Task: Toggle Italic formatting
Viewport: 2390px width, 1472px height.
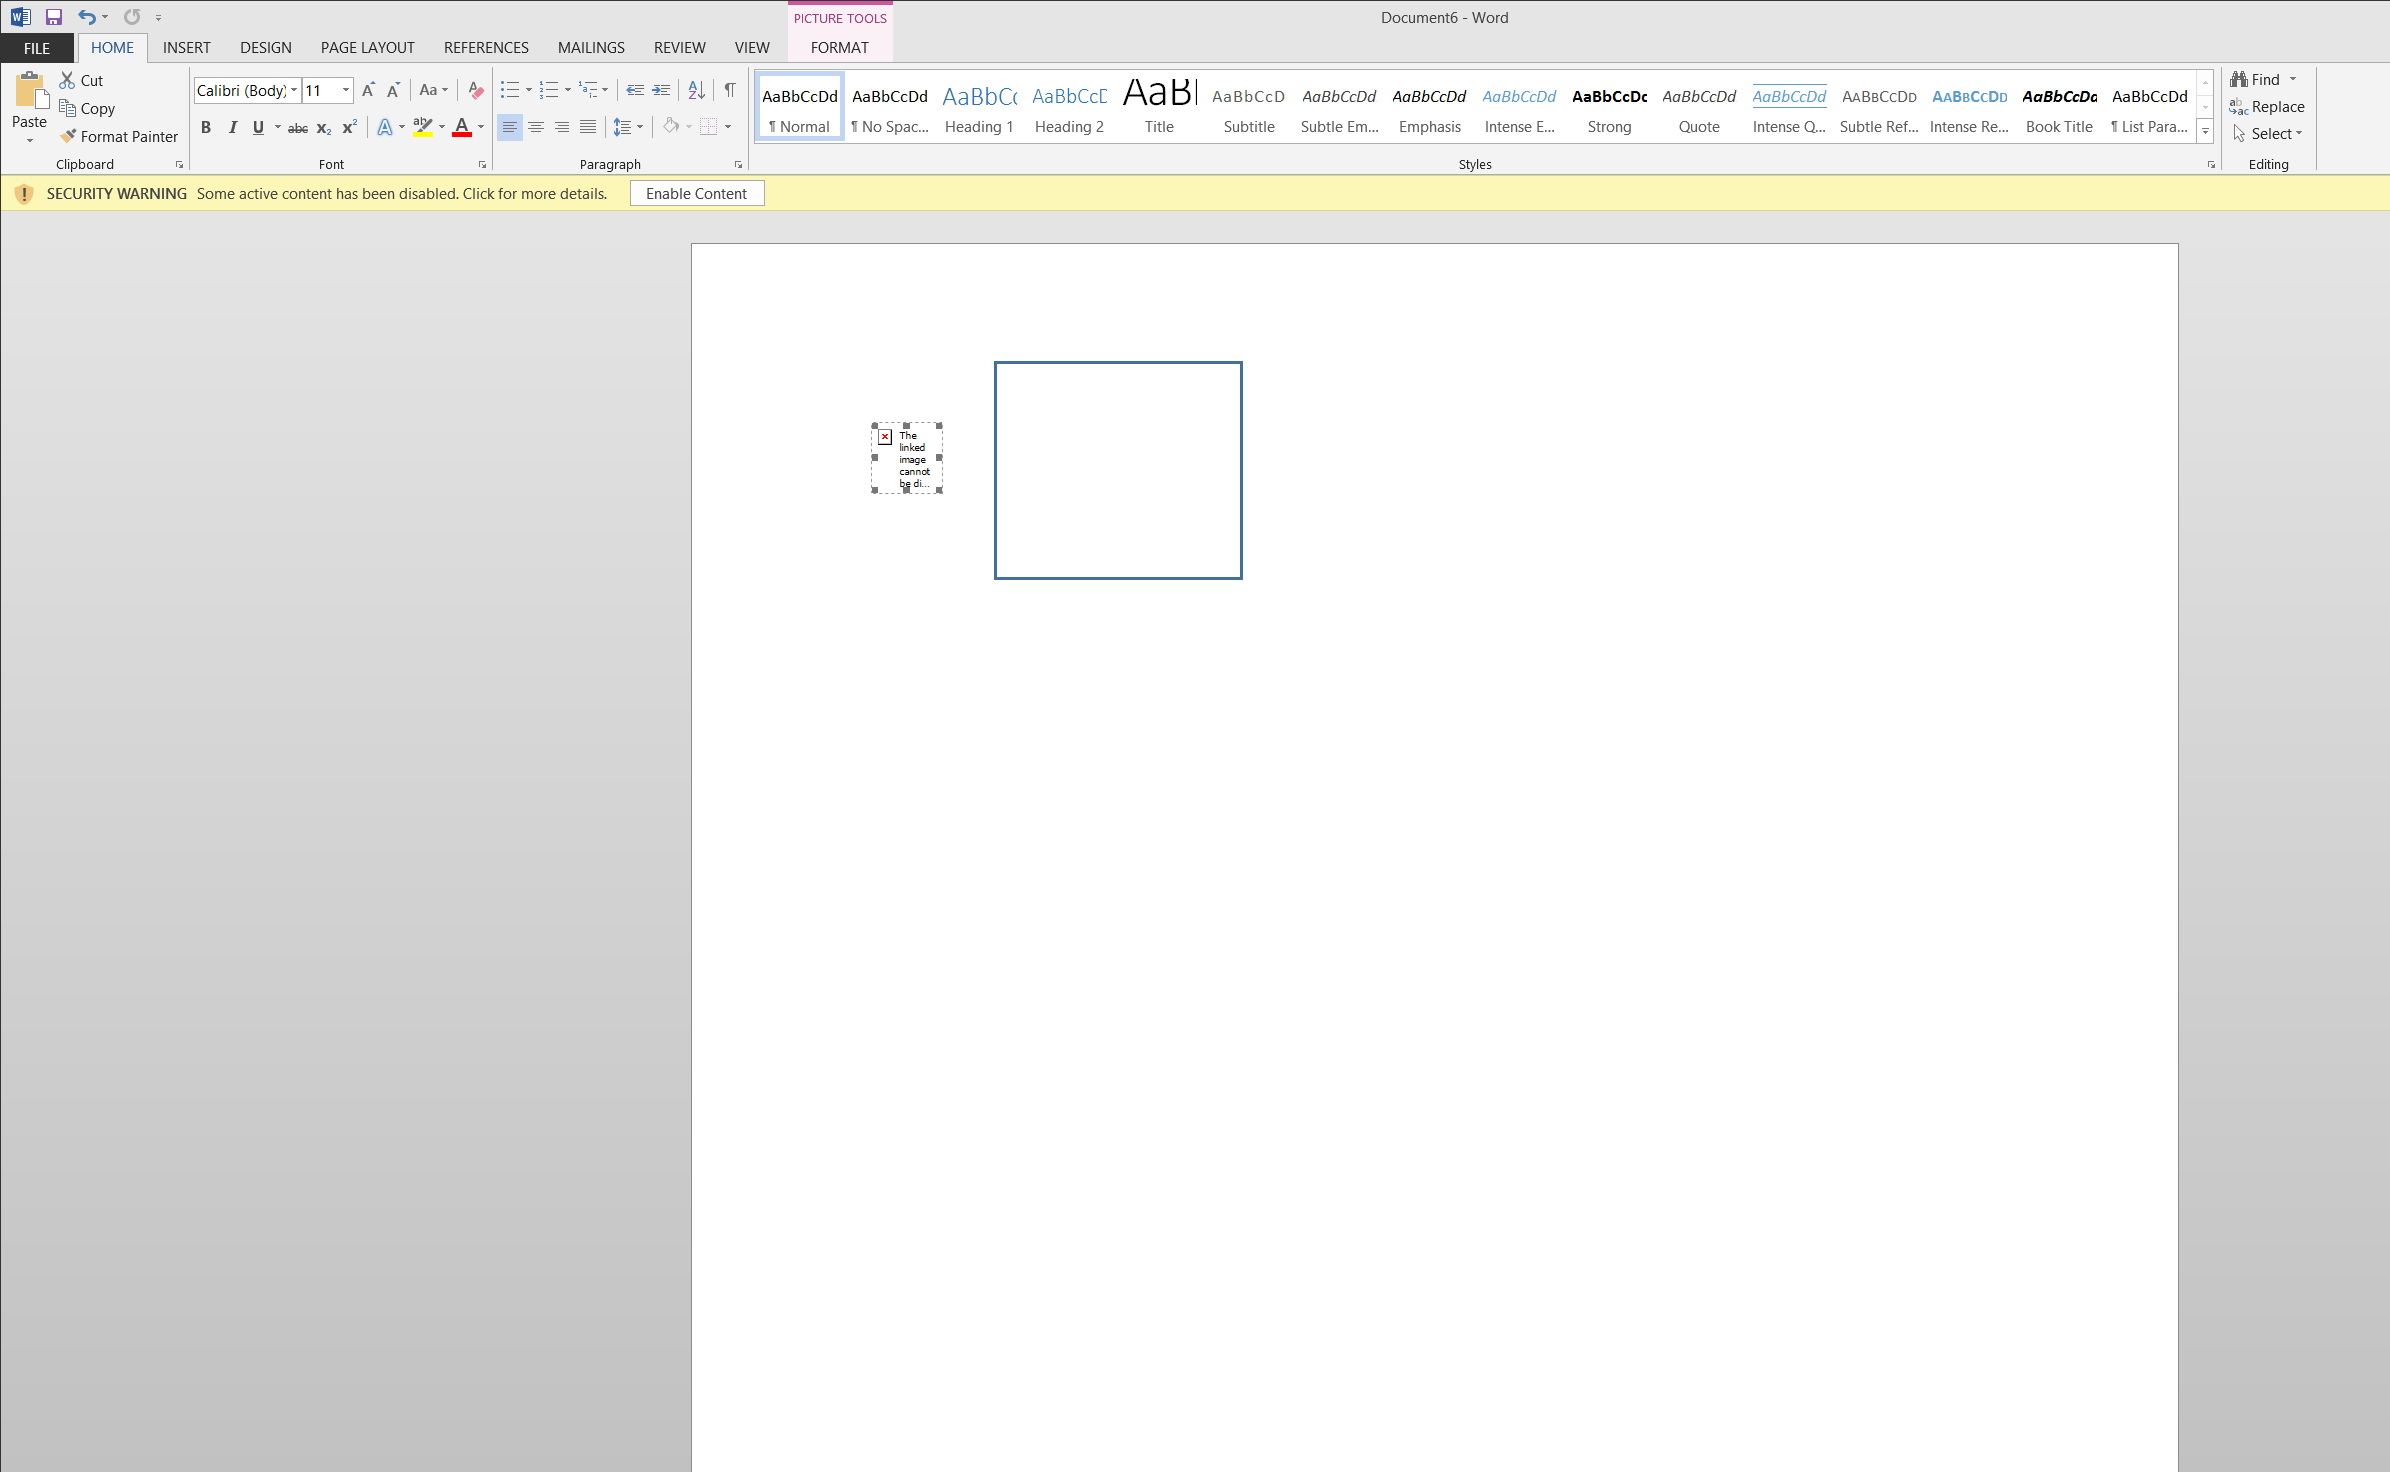Action: click(x=232, y=127)
